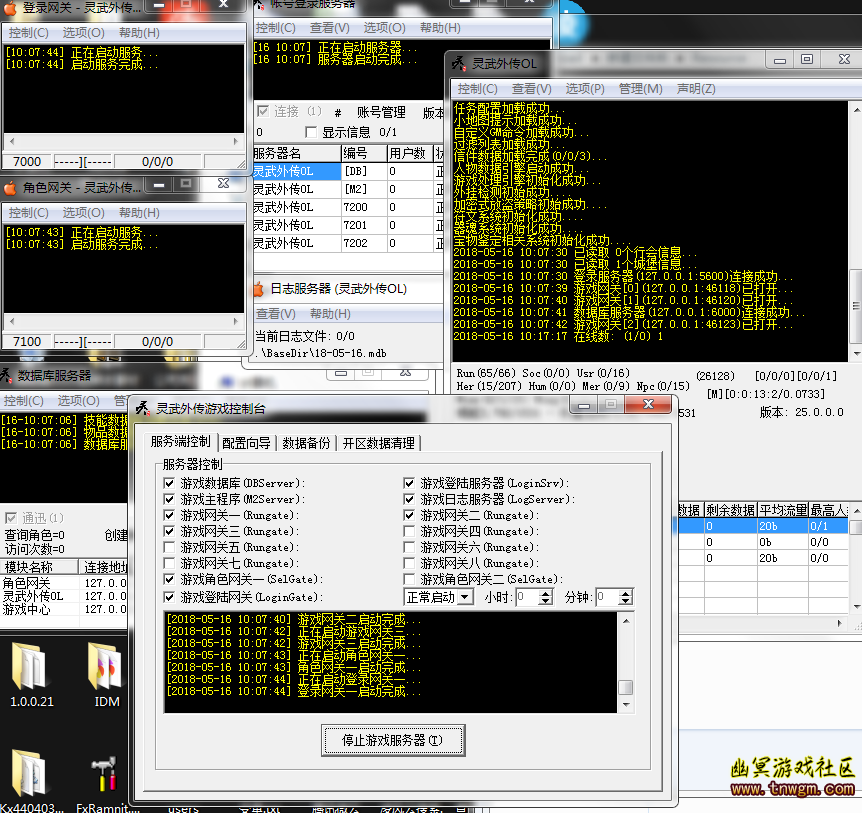Select the 服务端控制 tab

click(180, 441)
